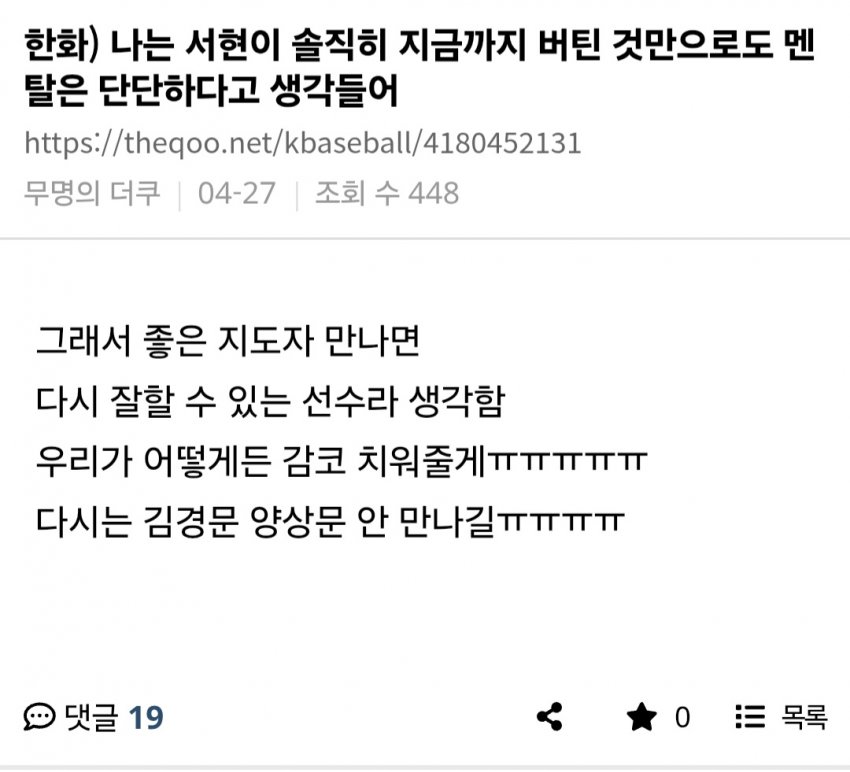Click the horizontal divider below the post header
Screen dimensions: 850x772
[x=425, y=238]
